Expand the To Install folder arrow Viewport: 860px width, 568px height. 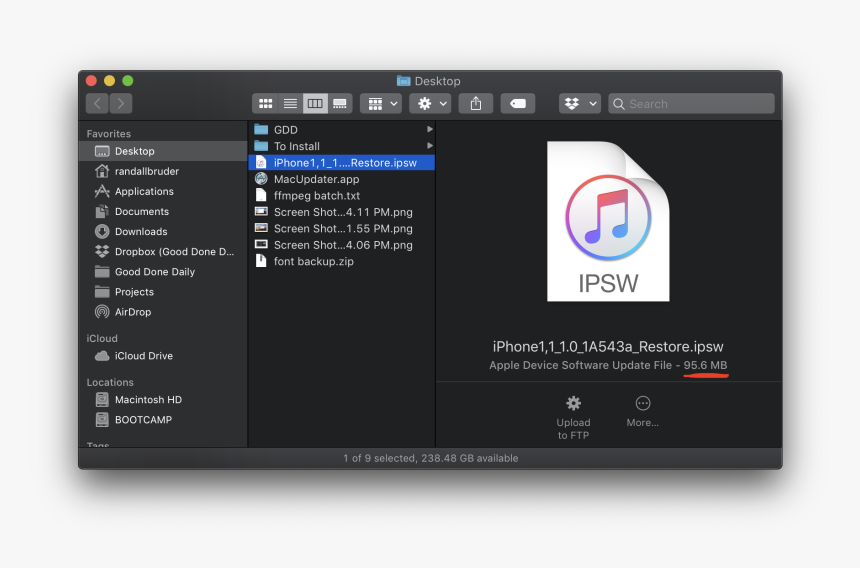(x=429, y=146)
